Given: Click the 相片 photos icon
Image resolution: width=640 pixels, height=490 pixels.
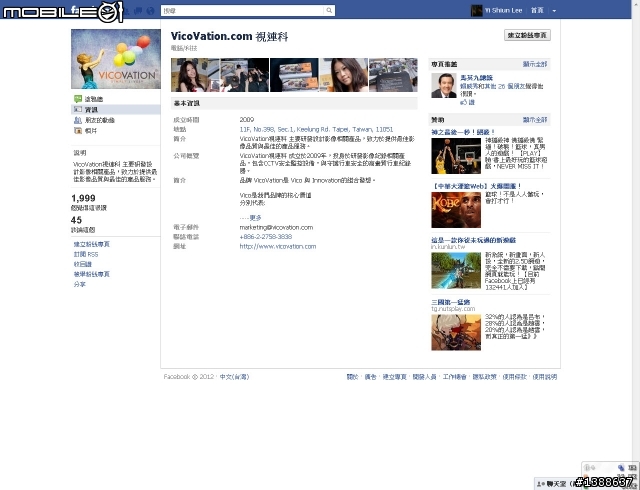Looking at the screenshot, I should 78,131.
